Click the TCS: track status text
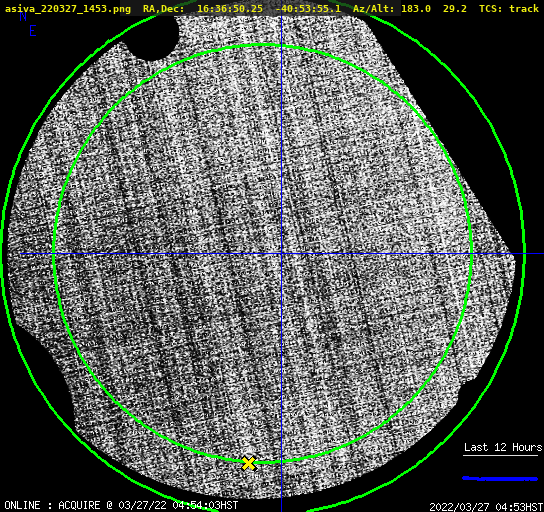544x512 pixels. coord(509,8)
